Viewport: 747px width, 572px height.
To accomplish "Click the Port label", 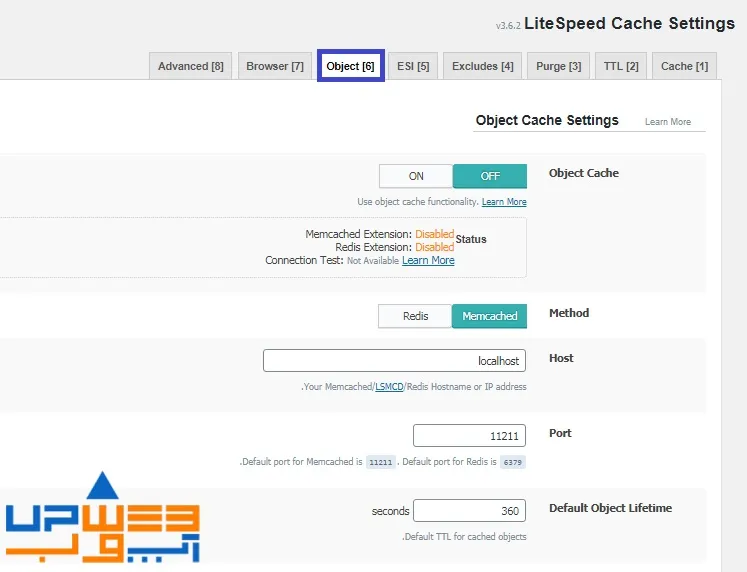I will (x=560, y=433).
